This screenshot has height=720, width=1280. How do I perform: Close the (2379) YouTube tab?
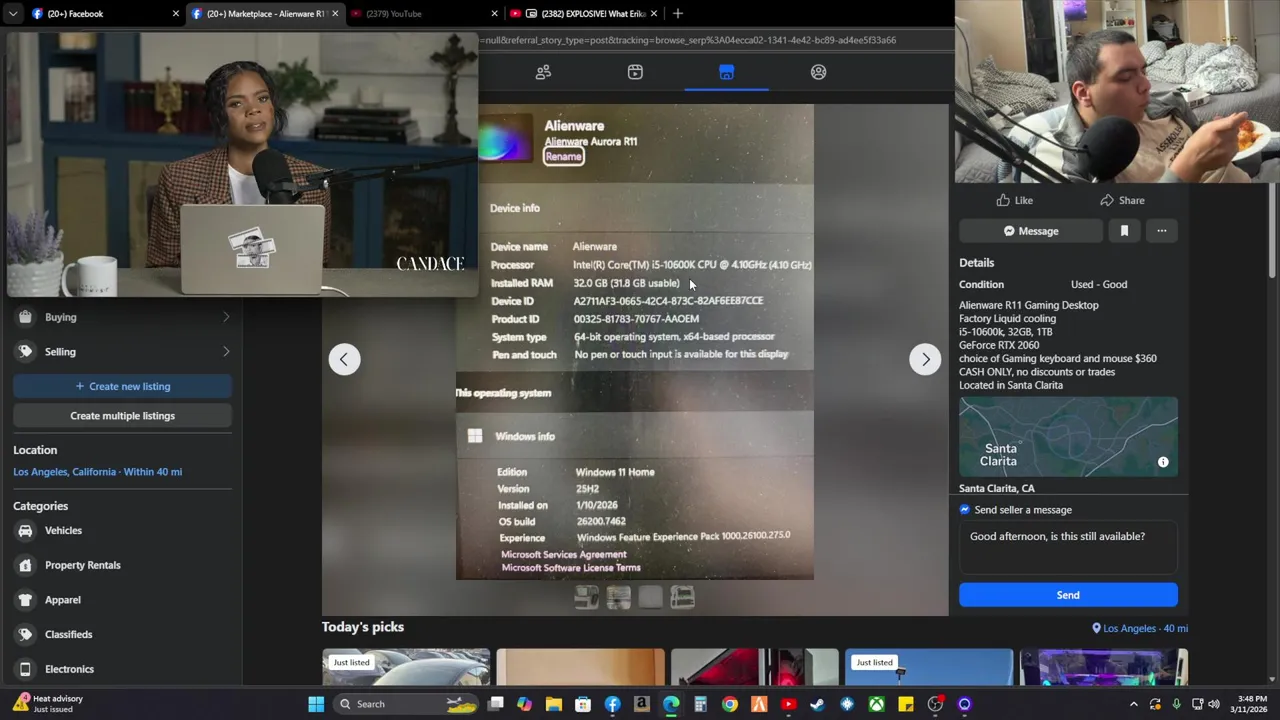(494, 14)
